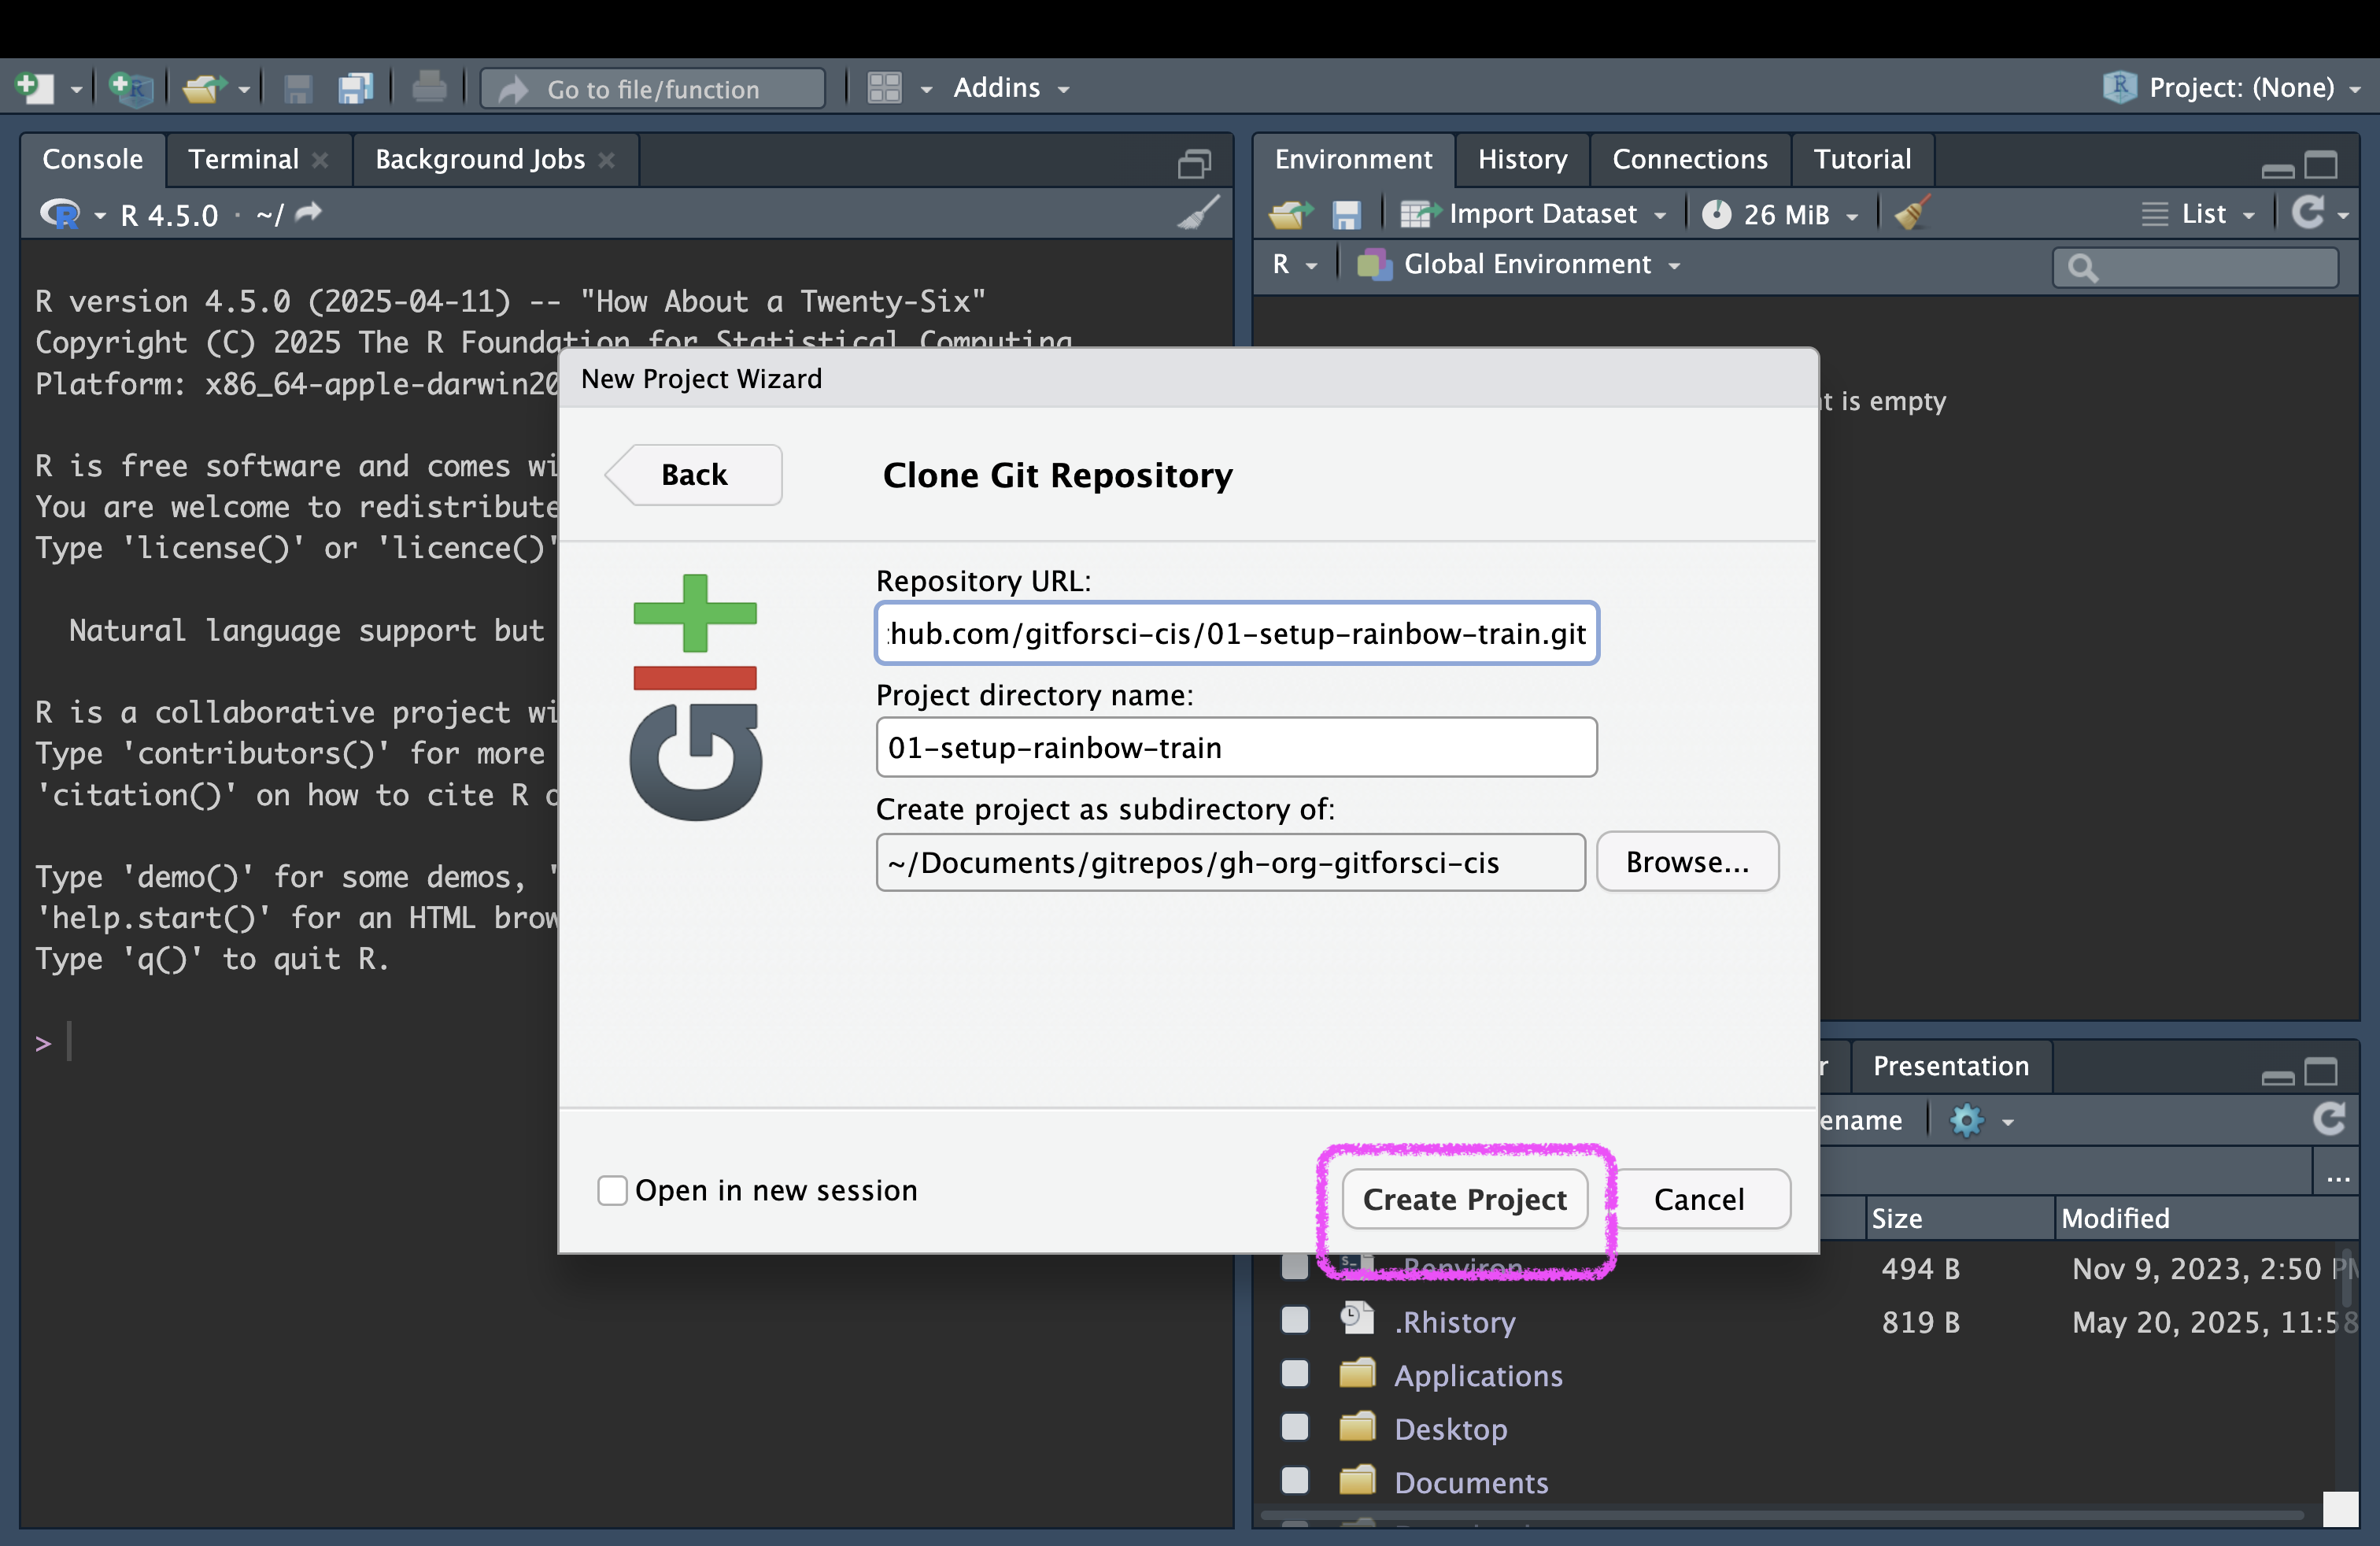The image size is (2380, 1546).
Task: Refresh the Files pane listing
Action: (2330, 1119)
